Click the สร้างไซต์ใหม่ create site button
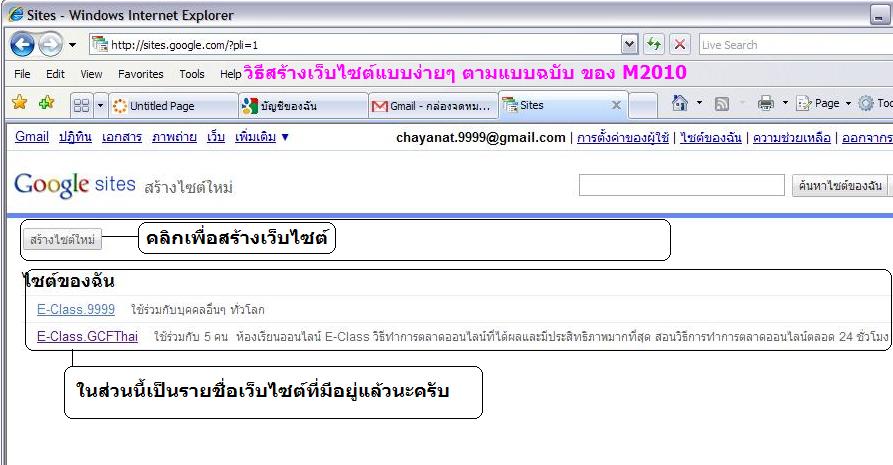Viewport: 893px width, 465px height. (63, 239)
